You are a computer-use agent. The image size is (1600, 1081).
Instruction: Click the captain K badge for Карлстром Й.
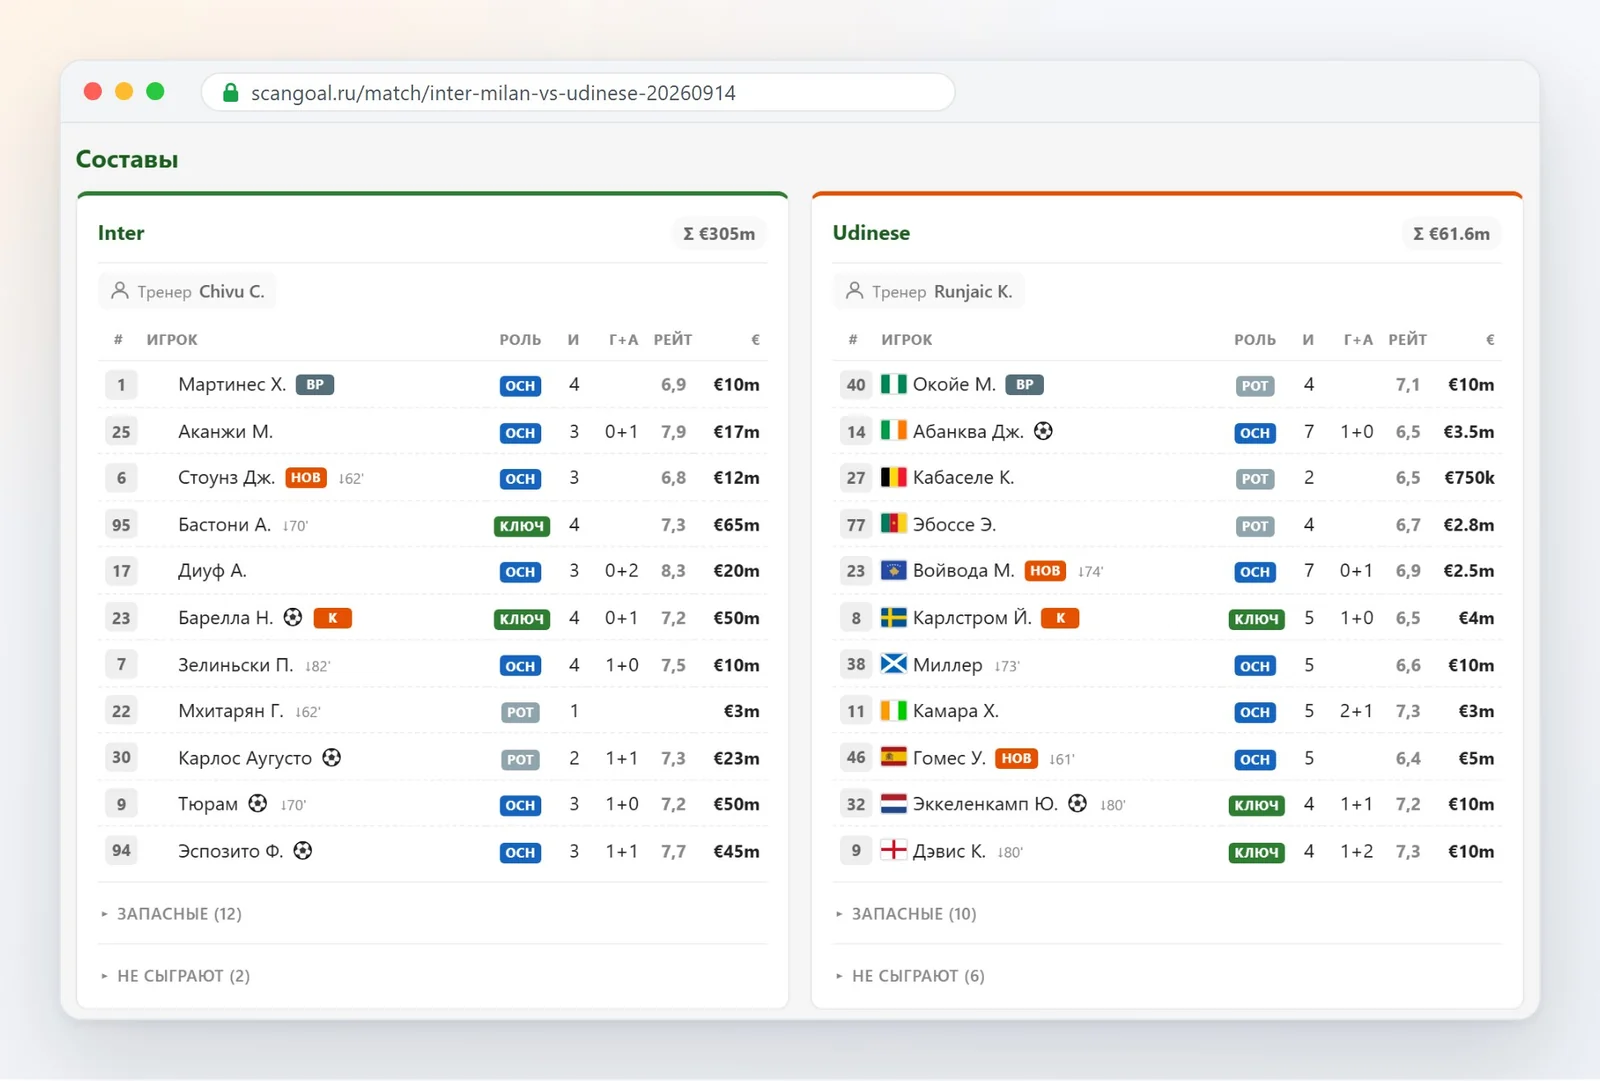[x=1060, y=618]
